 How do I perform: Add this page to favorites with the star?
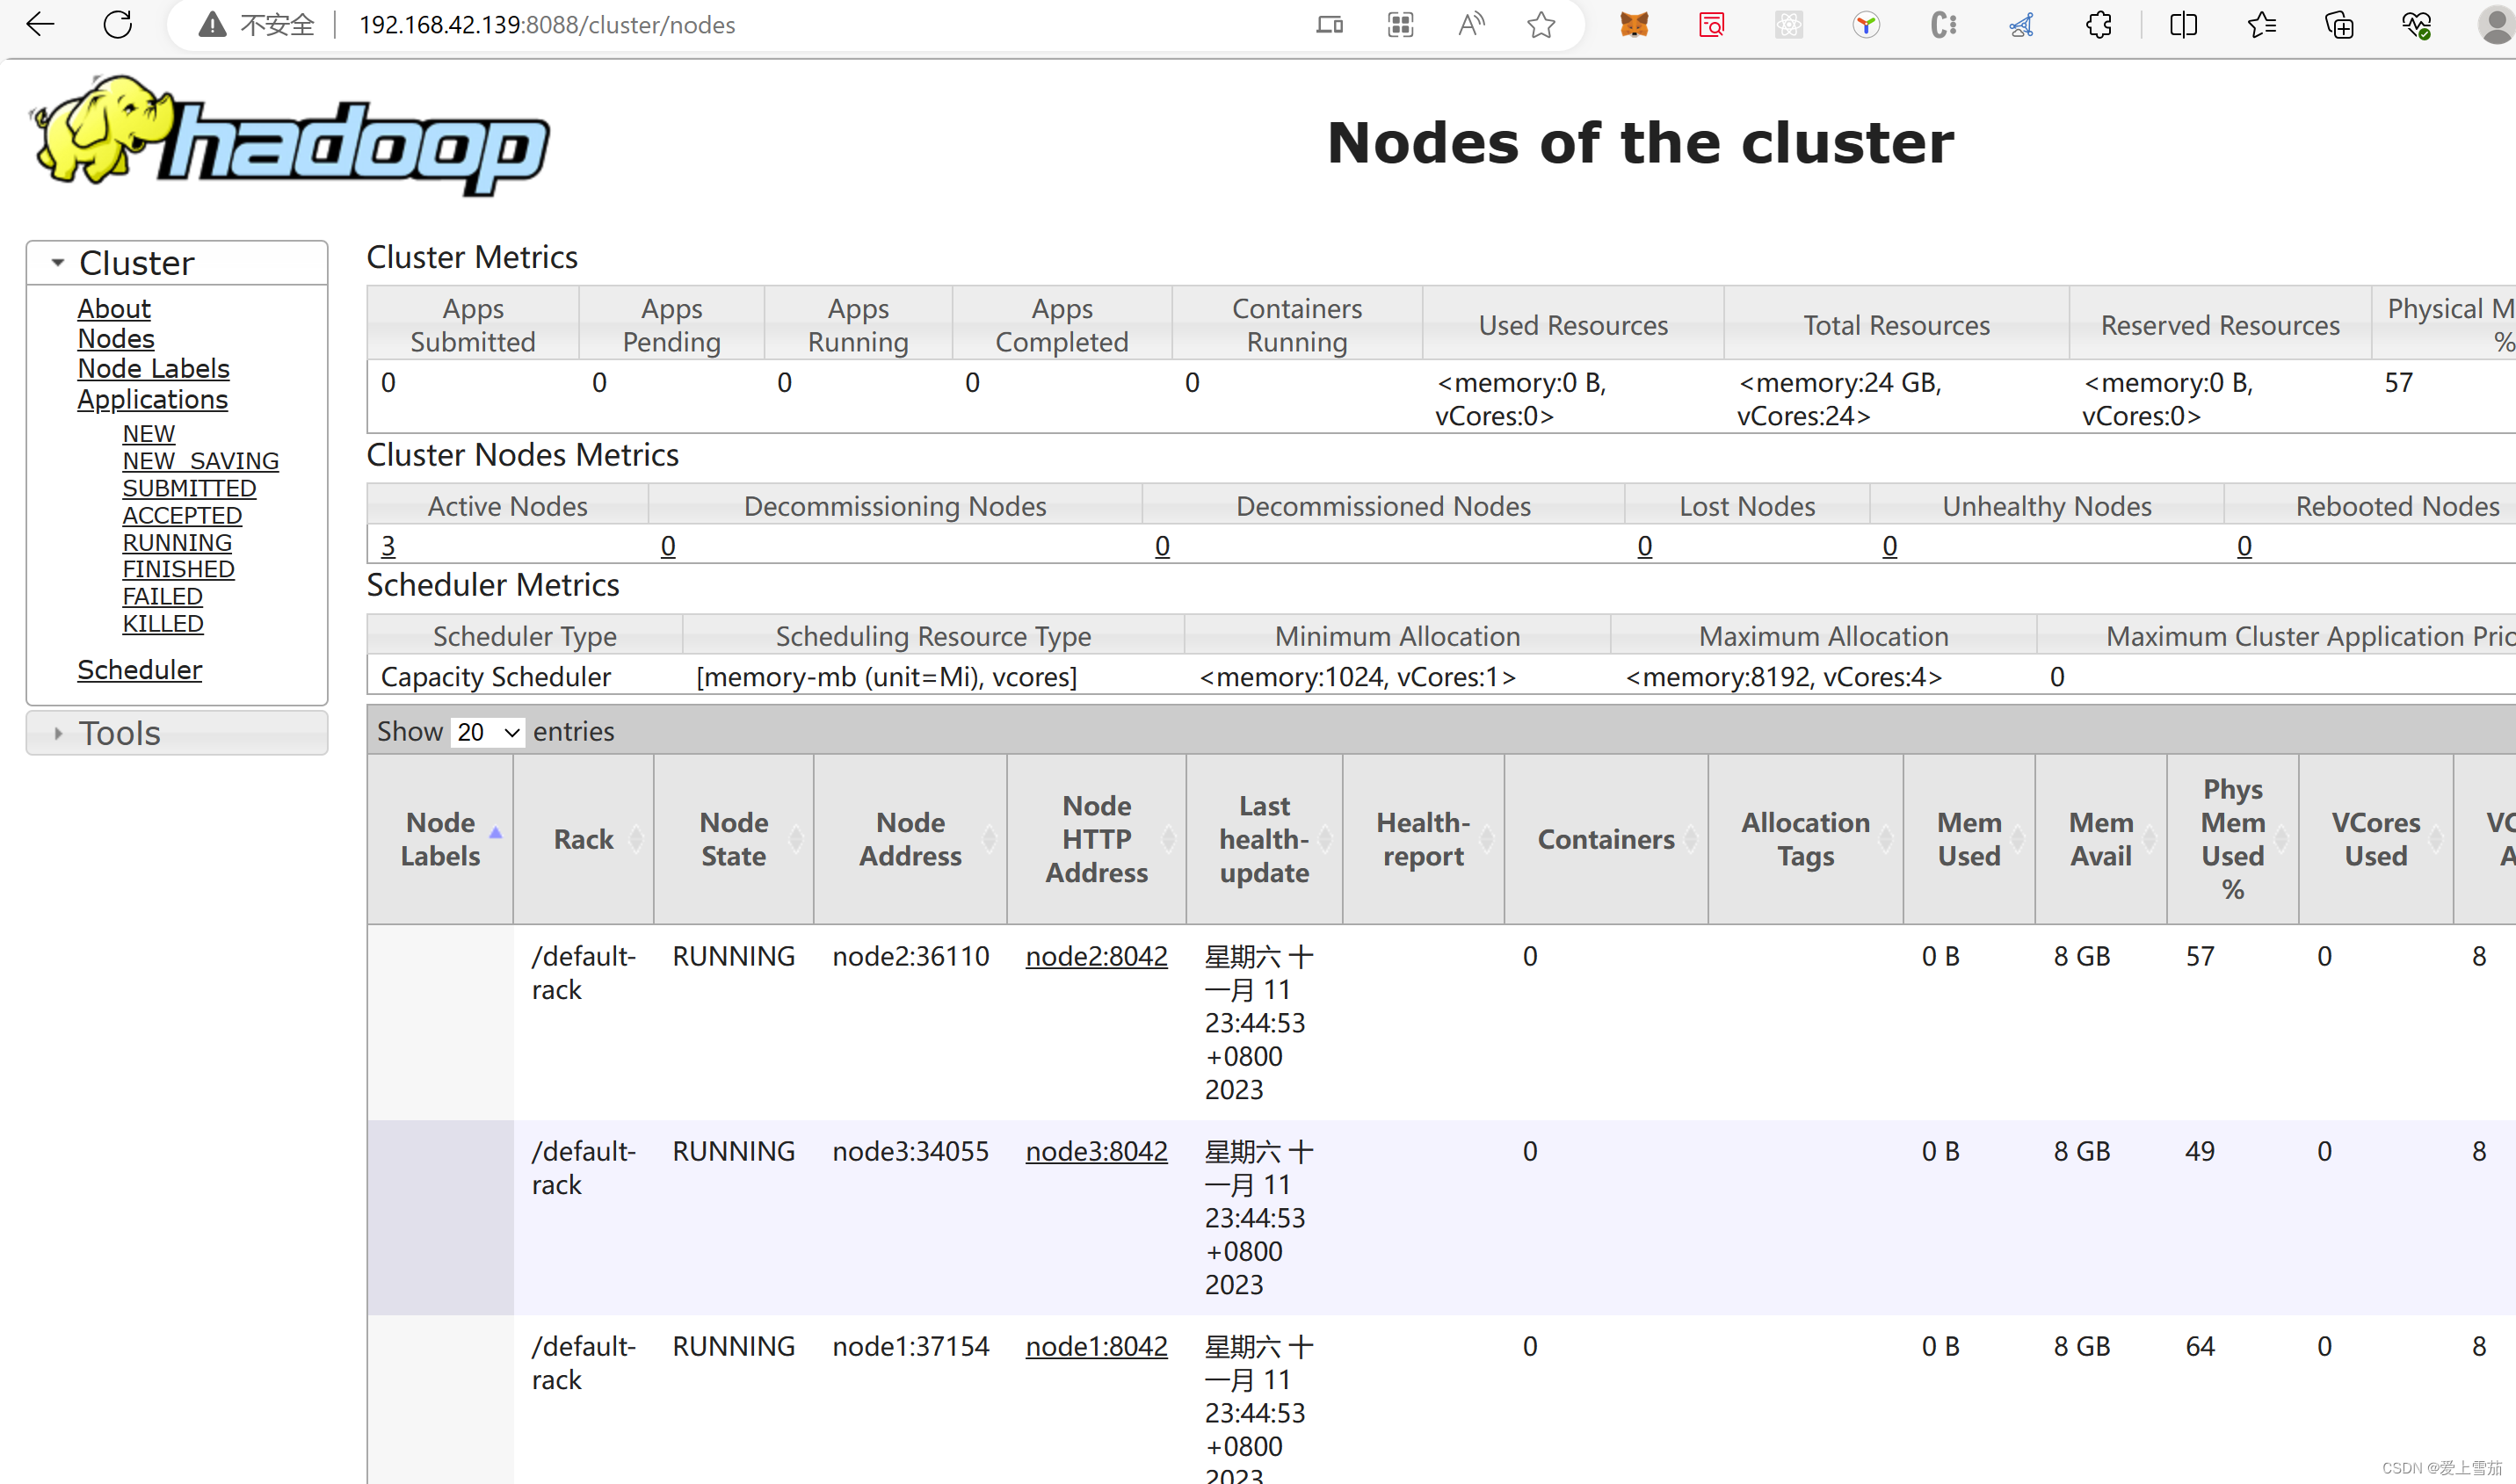pyautogui.click(x=1541, y=24)
